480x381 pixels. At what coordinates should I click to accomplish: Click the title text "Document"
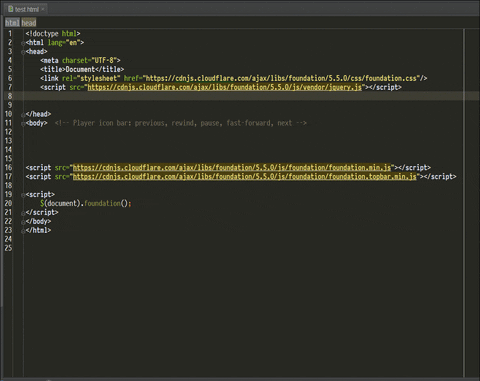[80, 69]
